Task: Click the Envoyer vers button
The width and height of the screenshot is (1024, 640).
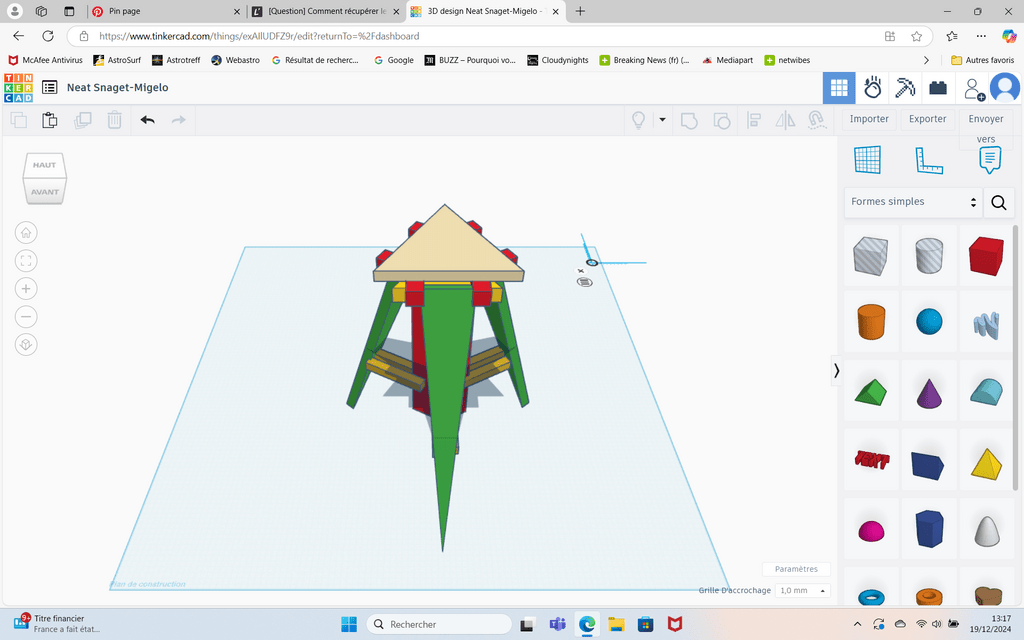Action: click(986, 128)
